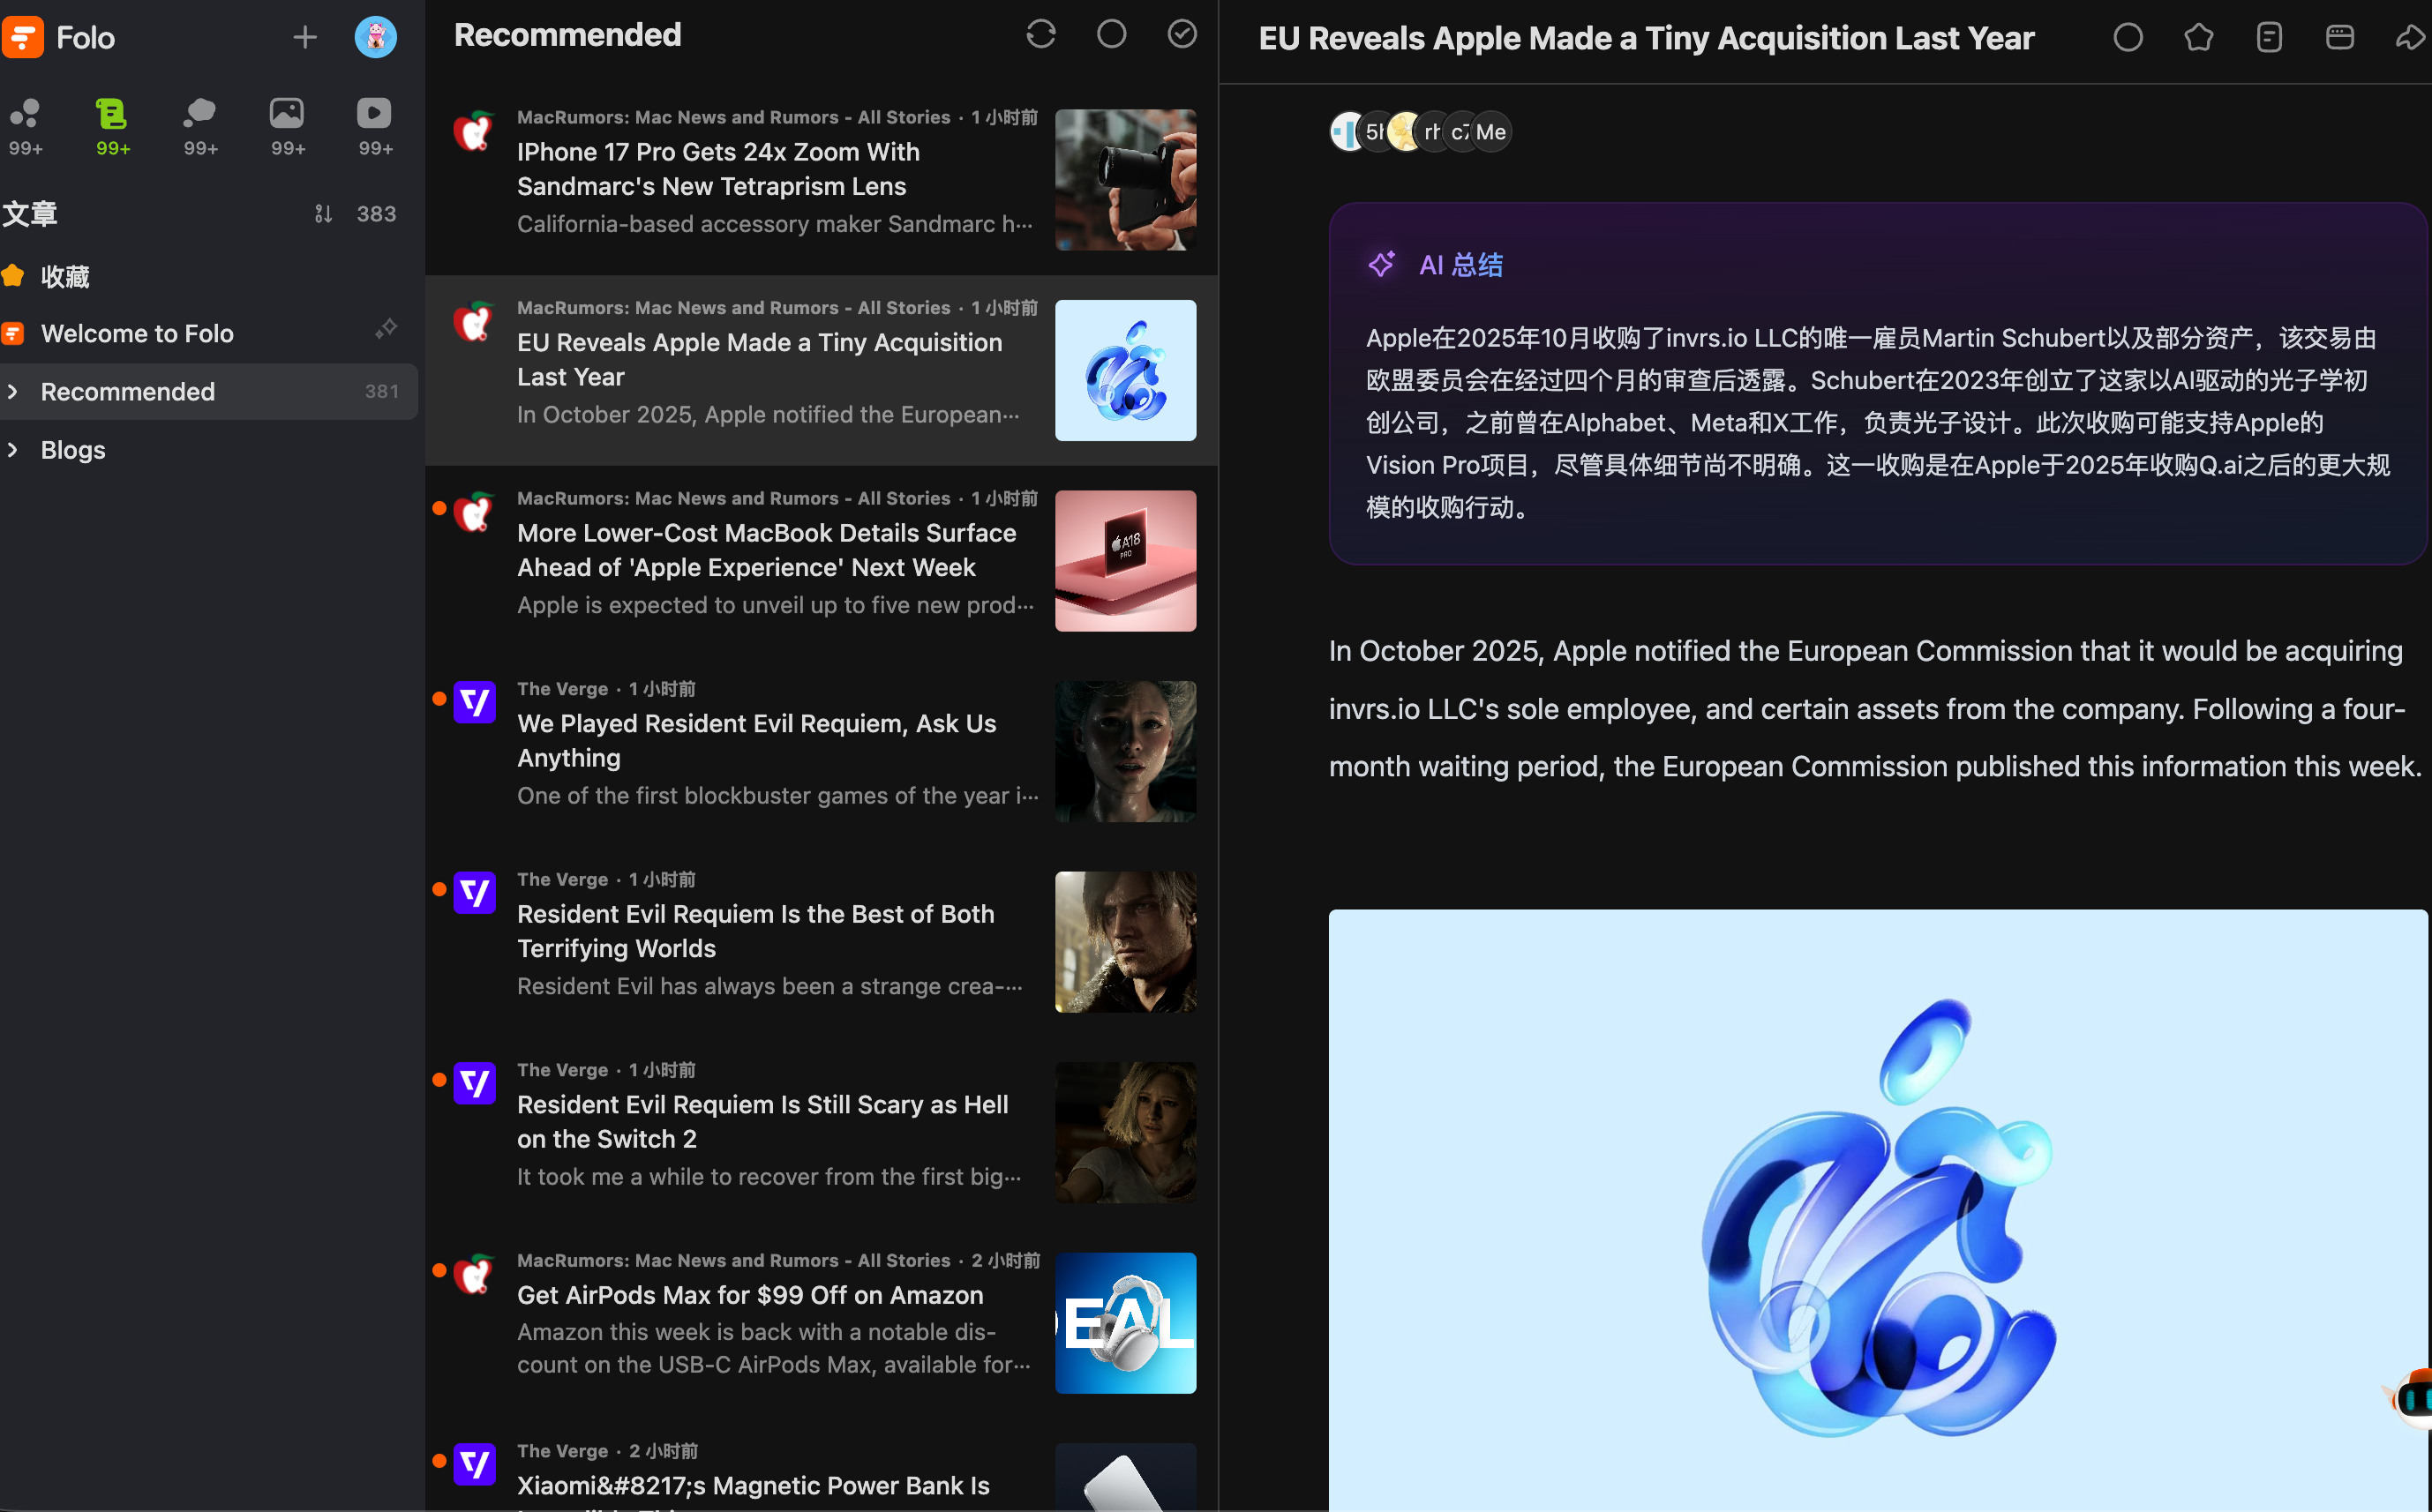Expand the Blogs folder chevron
Viewport: 2432px width, 1512px height.
[13, 450]
